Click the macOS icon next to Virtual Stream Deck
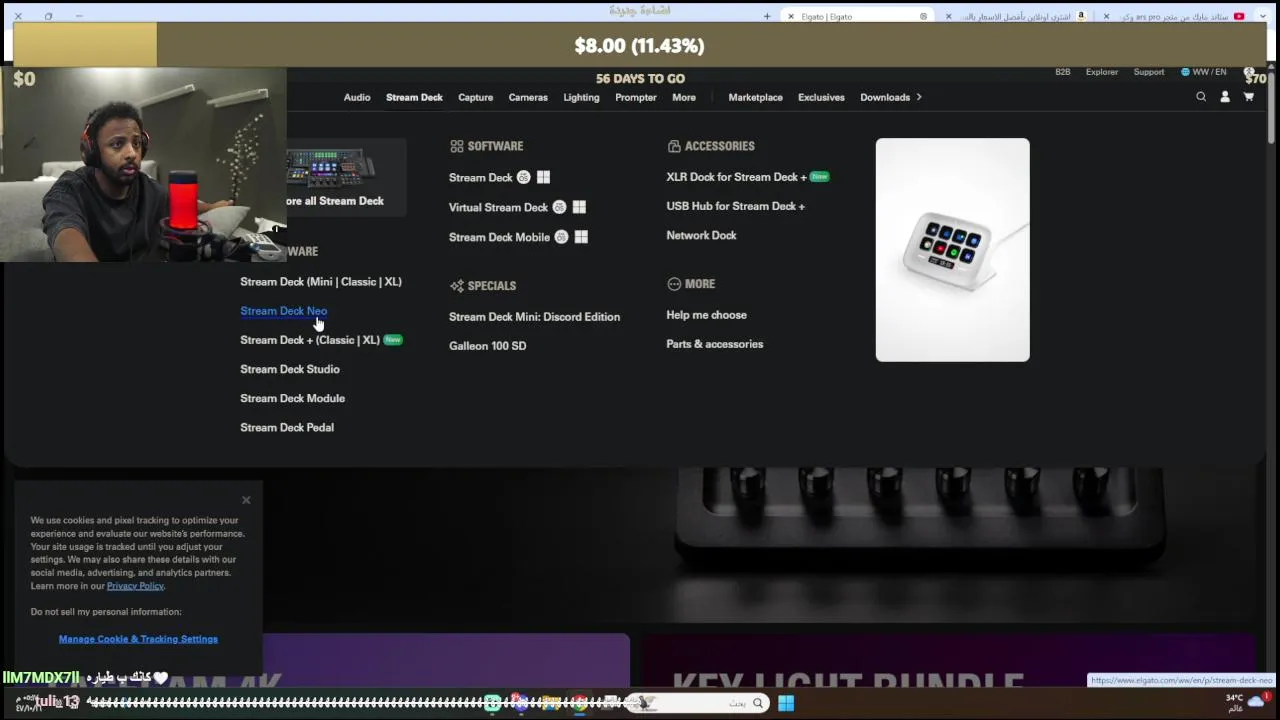 (x=559, y=207)
